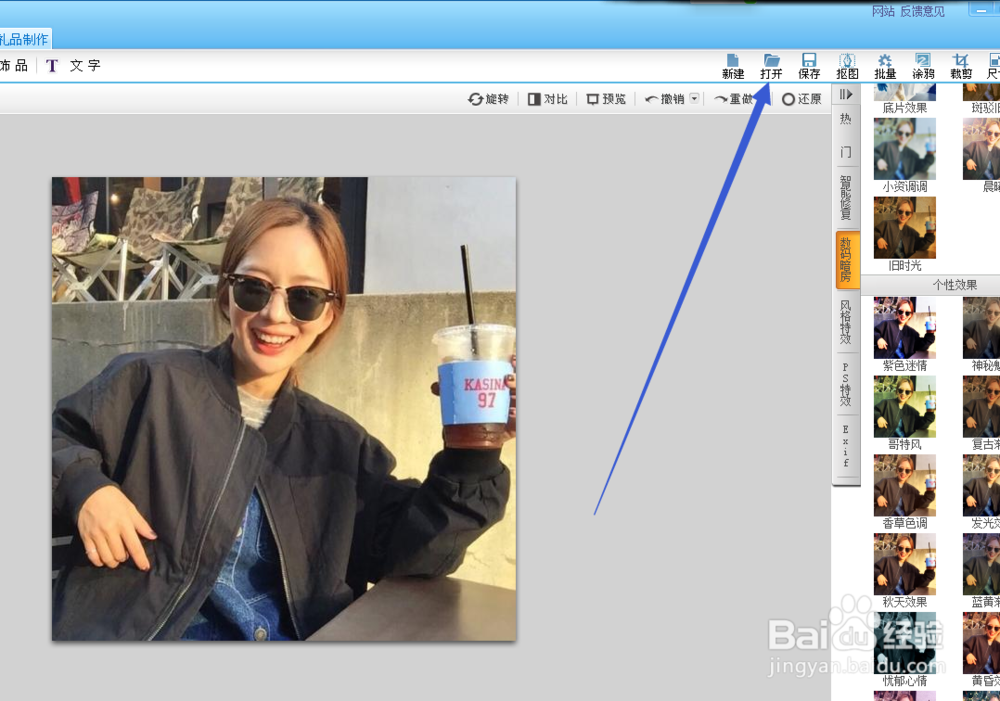Select the 数码暗房 vertical tab
The height and width of the screenshot is (701, 1000).
coord(846,260)
